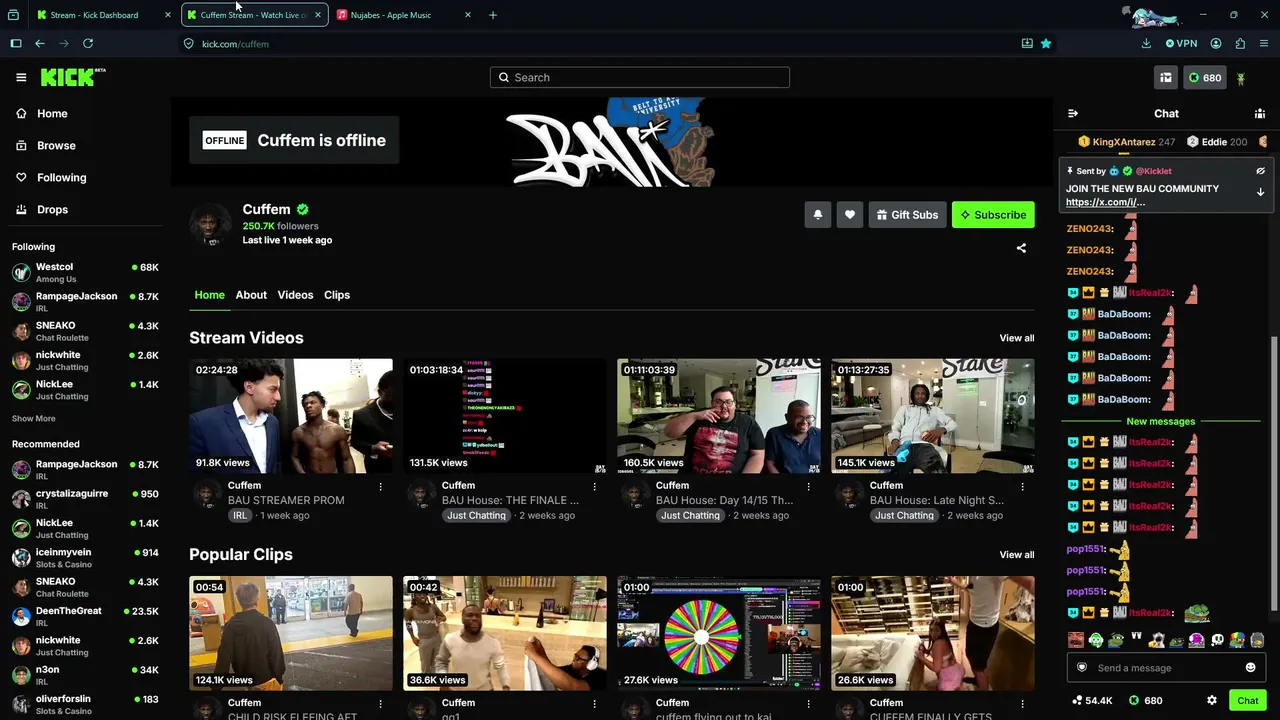The image size is (1280, 720).
Task: Open Westcol channel in Following list
Action: pyautogui.click(x=85, y=272)
